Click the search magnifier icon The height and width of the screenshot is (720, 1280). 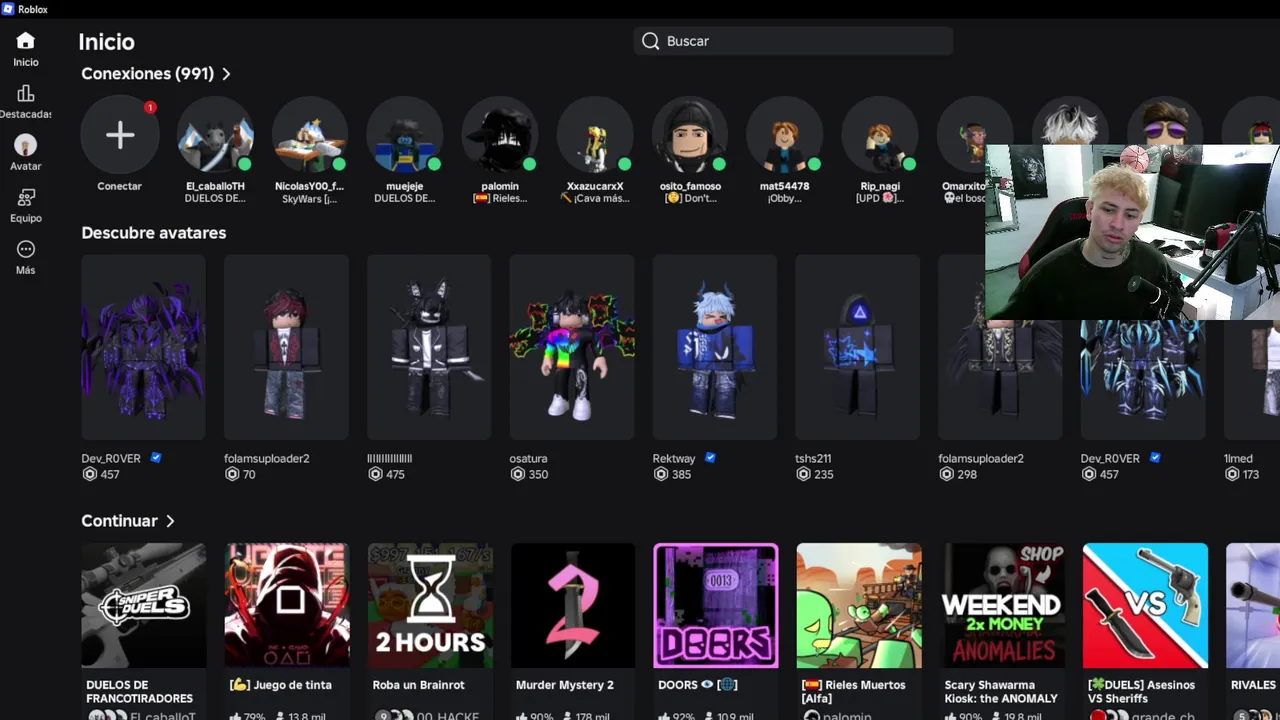tap(651, 41)
